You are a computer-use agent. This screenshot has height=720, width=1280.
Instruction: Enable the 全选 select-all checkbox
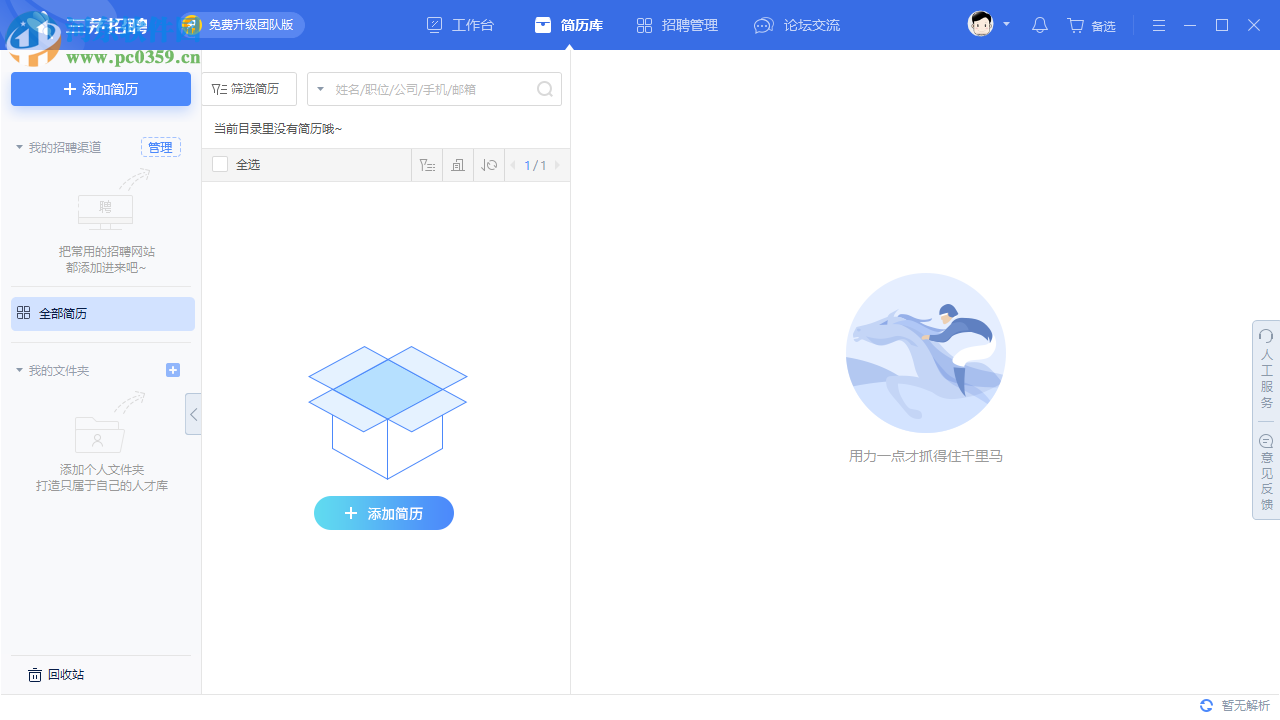tap(220, 164)
